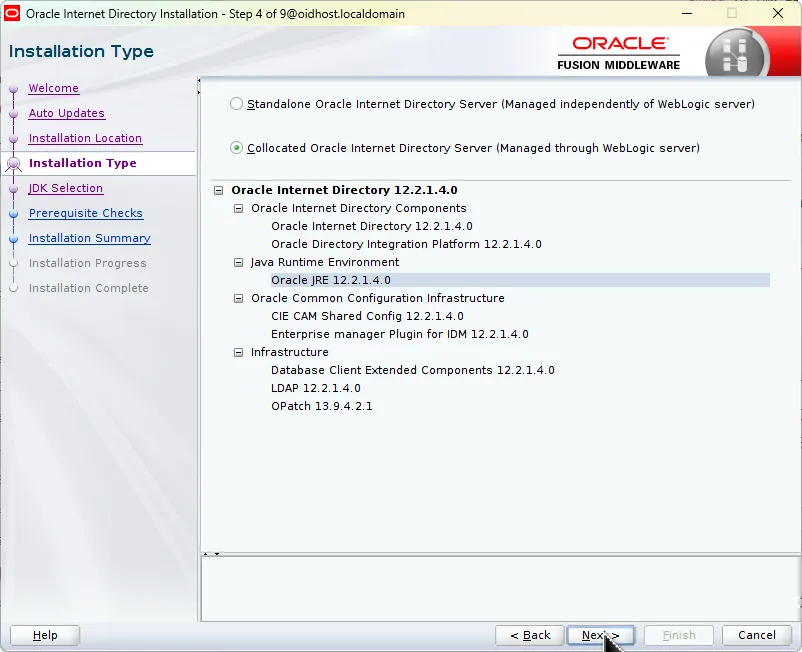
Task: Select the Oracle JRE 12.2.1.4.0 row
Action: click(520, 280)
